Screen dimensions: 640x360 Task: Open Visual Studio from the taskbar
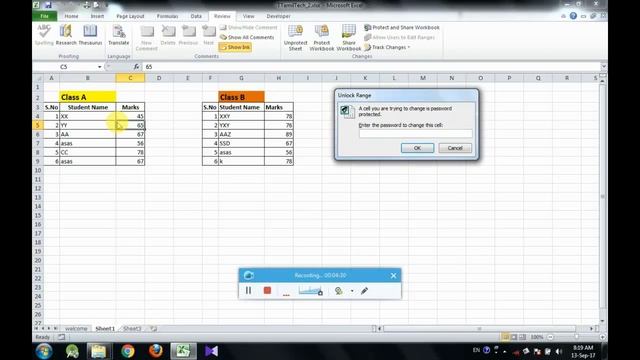coord(211,351)
